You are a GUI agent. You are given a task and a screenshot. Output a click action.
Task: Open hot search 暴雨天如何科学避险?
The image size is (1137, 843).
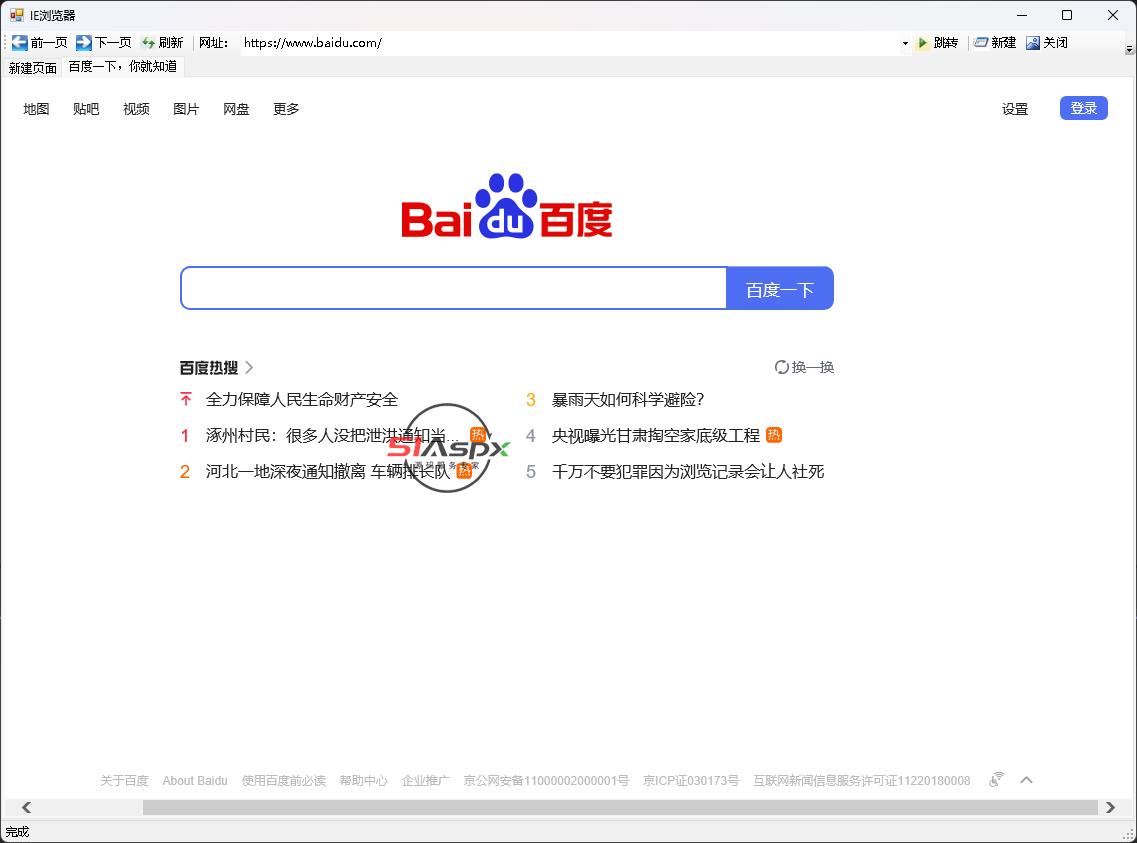tap(628, 399)
